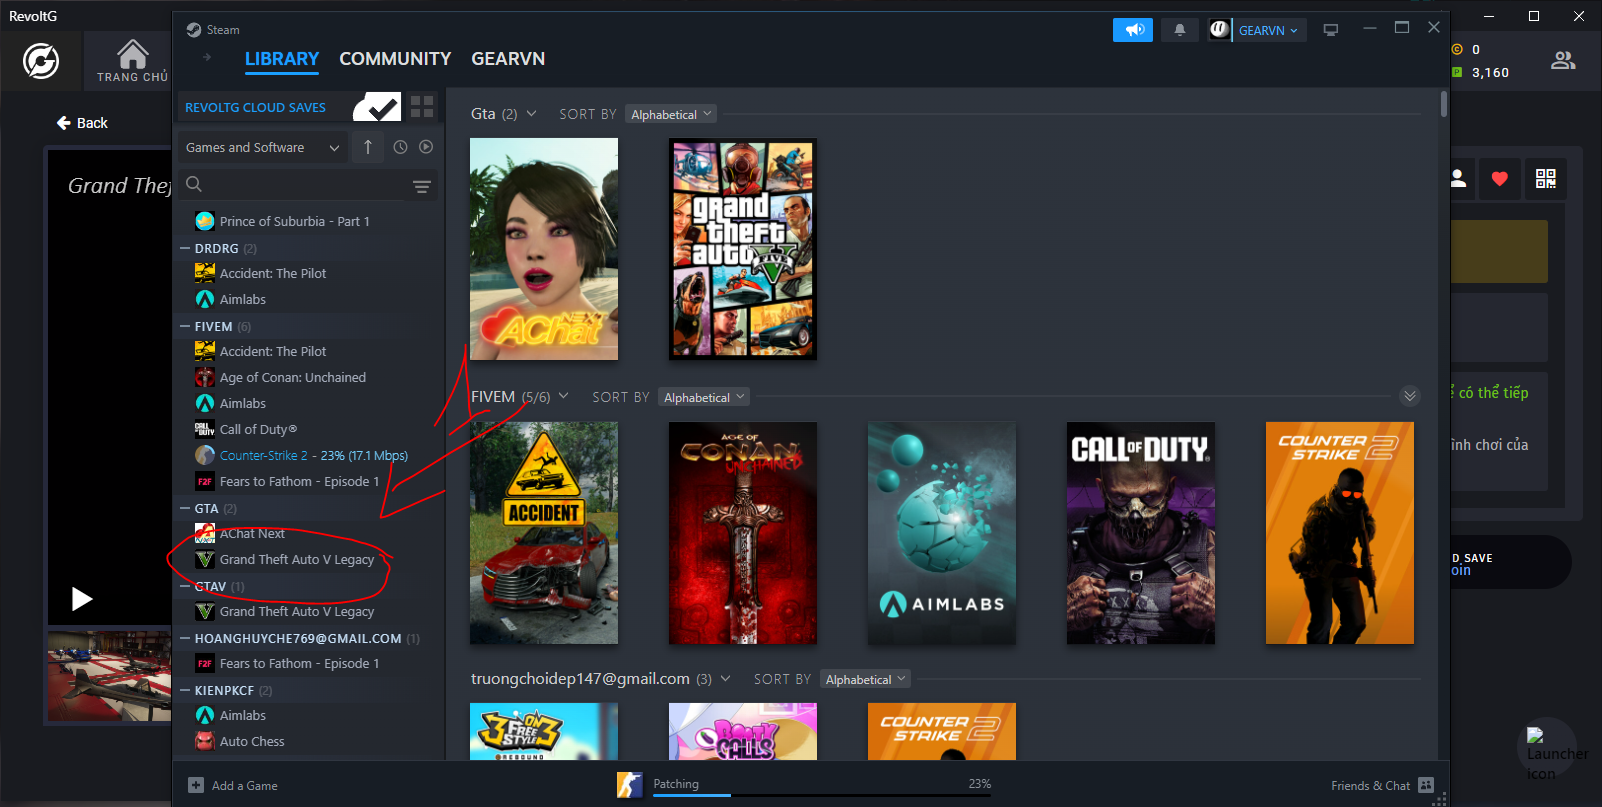Screen dimensions: 1602x807
Task: Open Sort By dropdown for truongchoidep147 collection
Action: coord(866,679)
